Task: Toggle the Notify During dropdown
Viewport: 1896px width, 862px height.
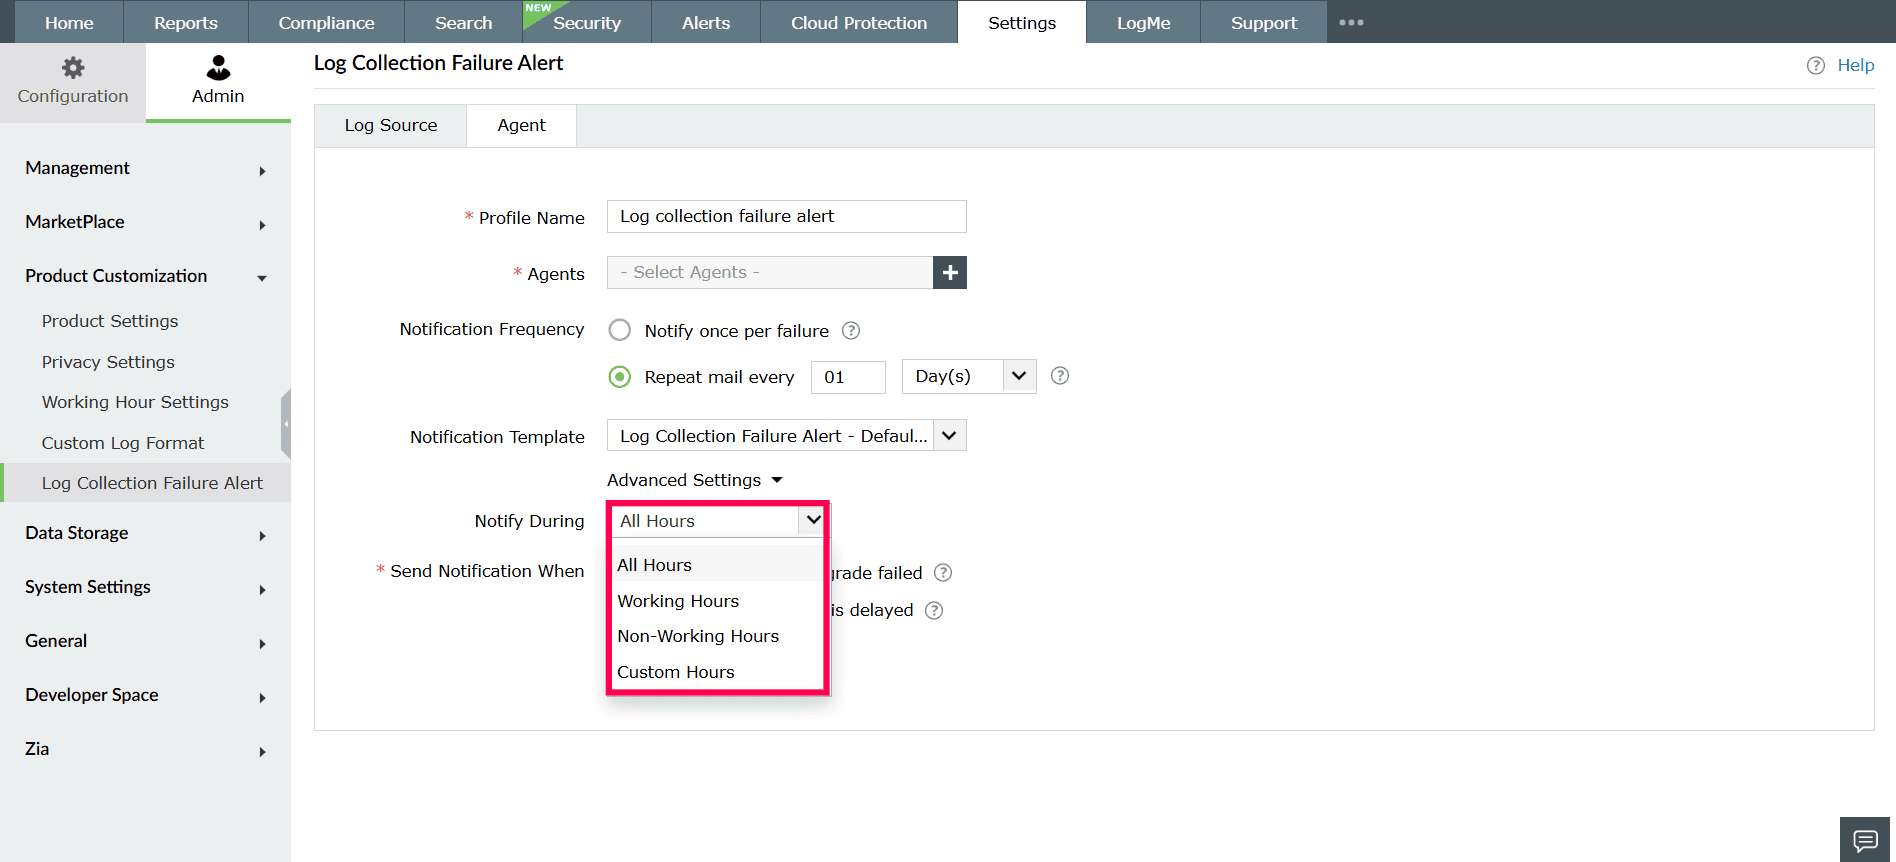Action: (716, 520)
